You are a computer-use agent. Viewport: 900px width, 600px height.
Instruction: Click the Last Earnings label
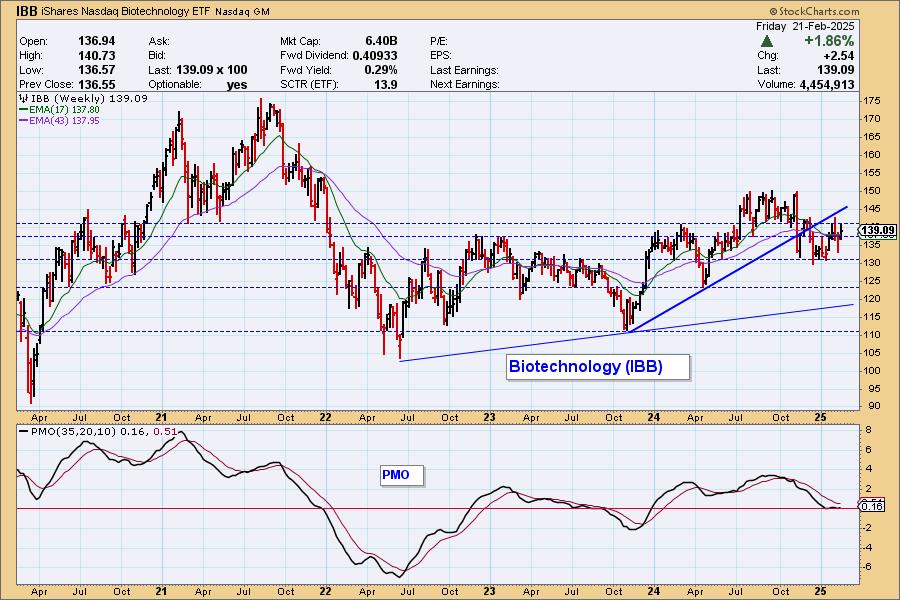pyautogui.click(x=464, y=70)
